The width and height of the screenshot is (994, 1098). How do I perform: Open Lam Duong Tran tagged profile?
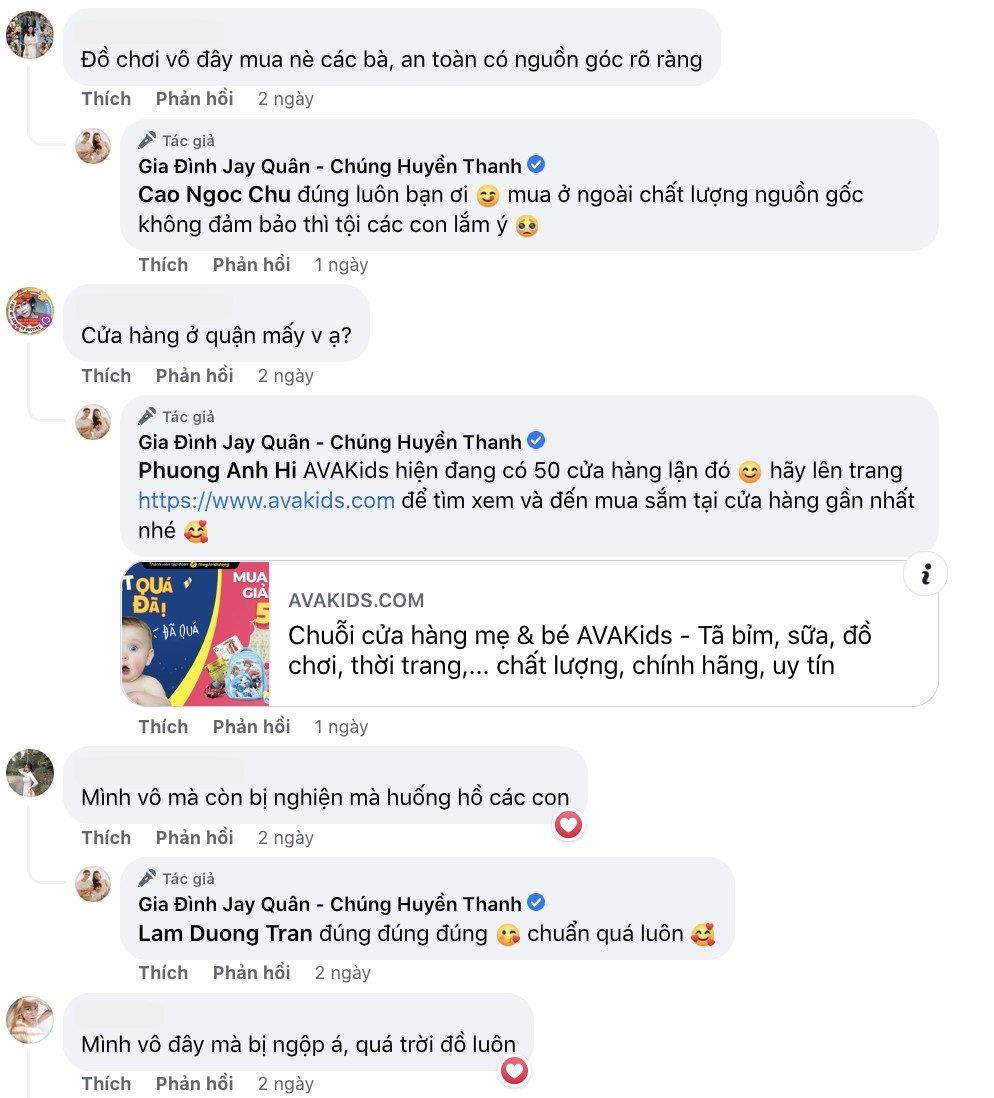(226, 933)
